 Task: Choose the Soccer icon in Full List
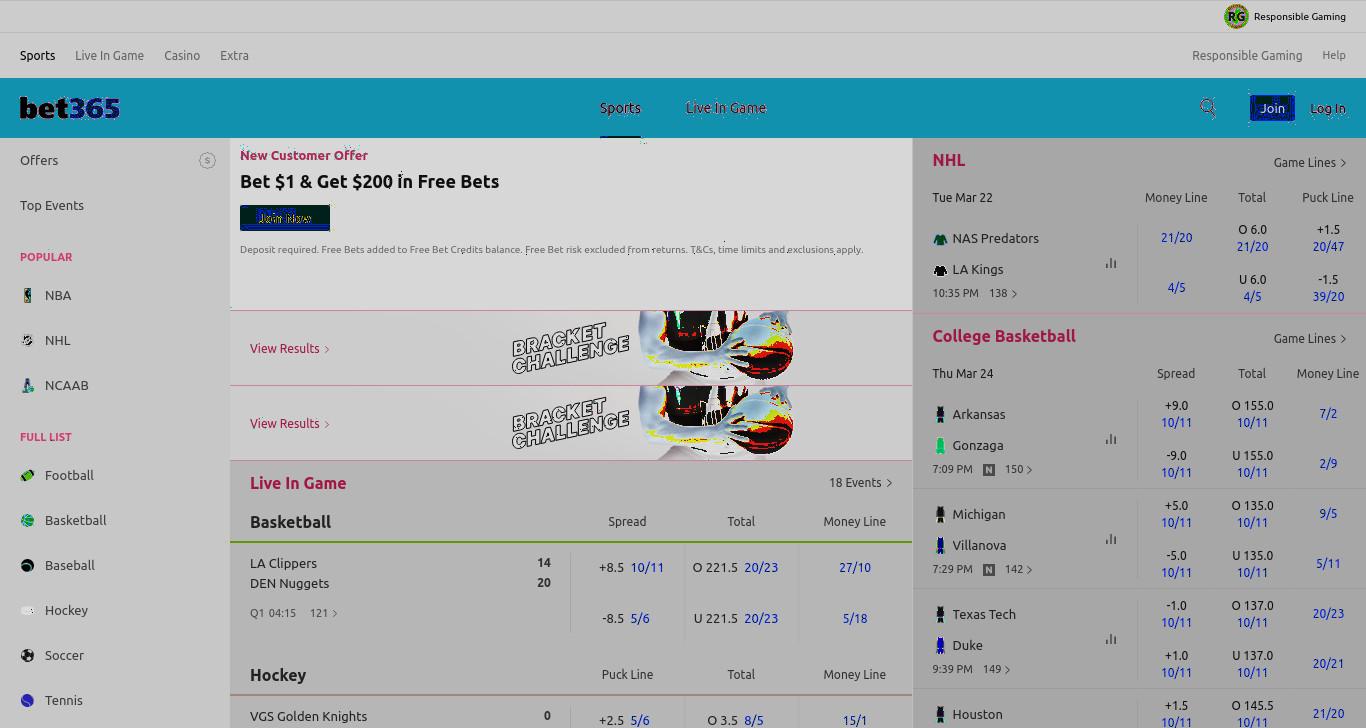click(x=27, y=655)
